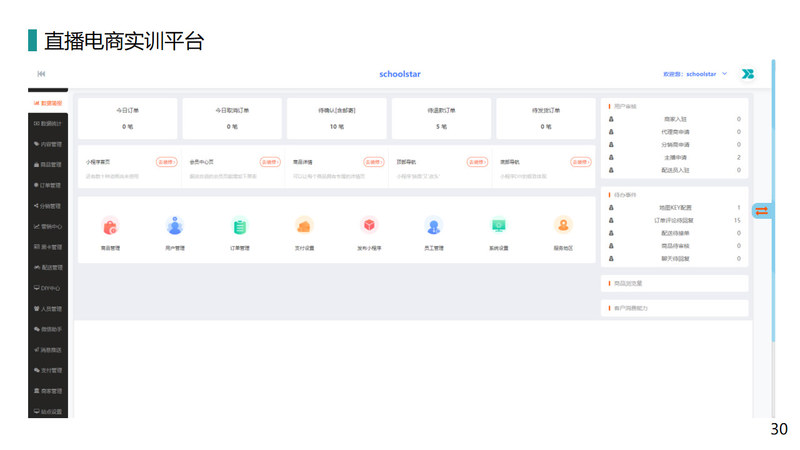Screen dimensions: 800x450
Task: Open the 待退款订单 card showing 5 笔
Action: pyautogui.click(x=441, y=118)
